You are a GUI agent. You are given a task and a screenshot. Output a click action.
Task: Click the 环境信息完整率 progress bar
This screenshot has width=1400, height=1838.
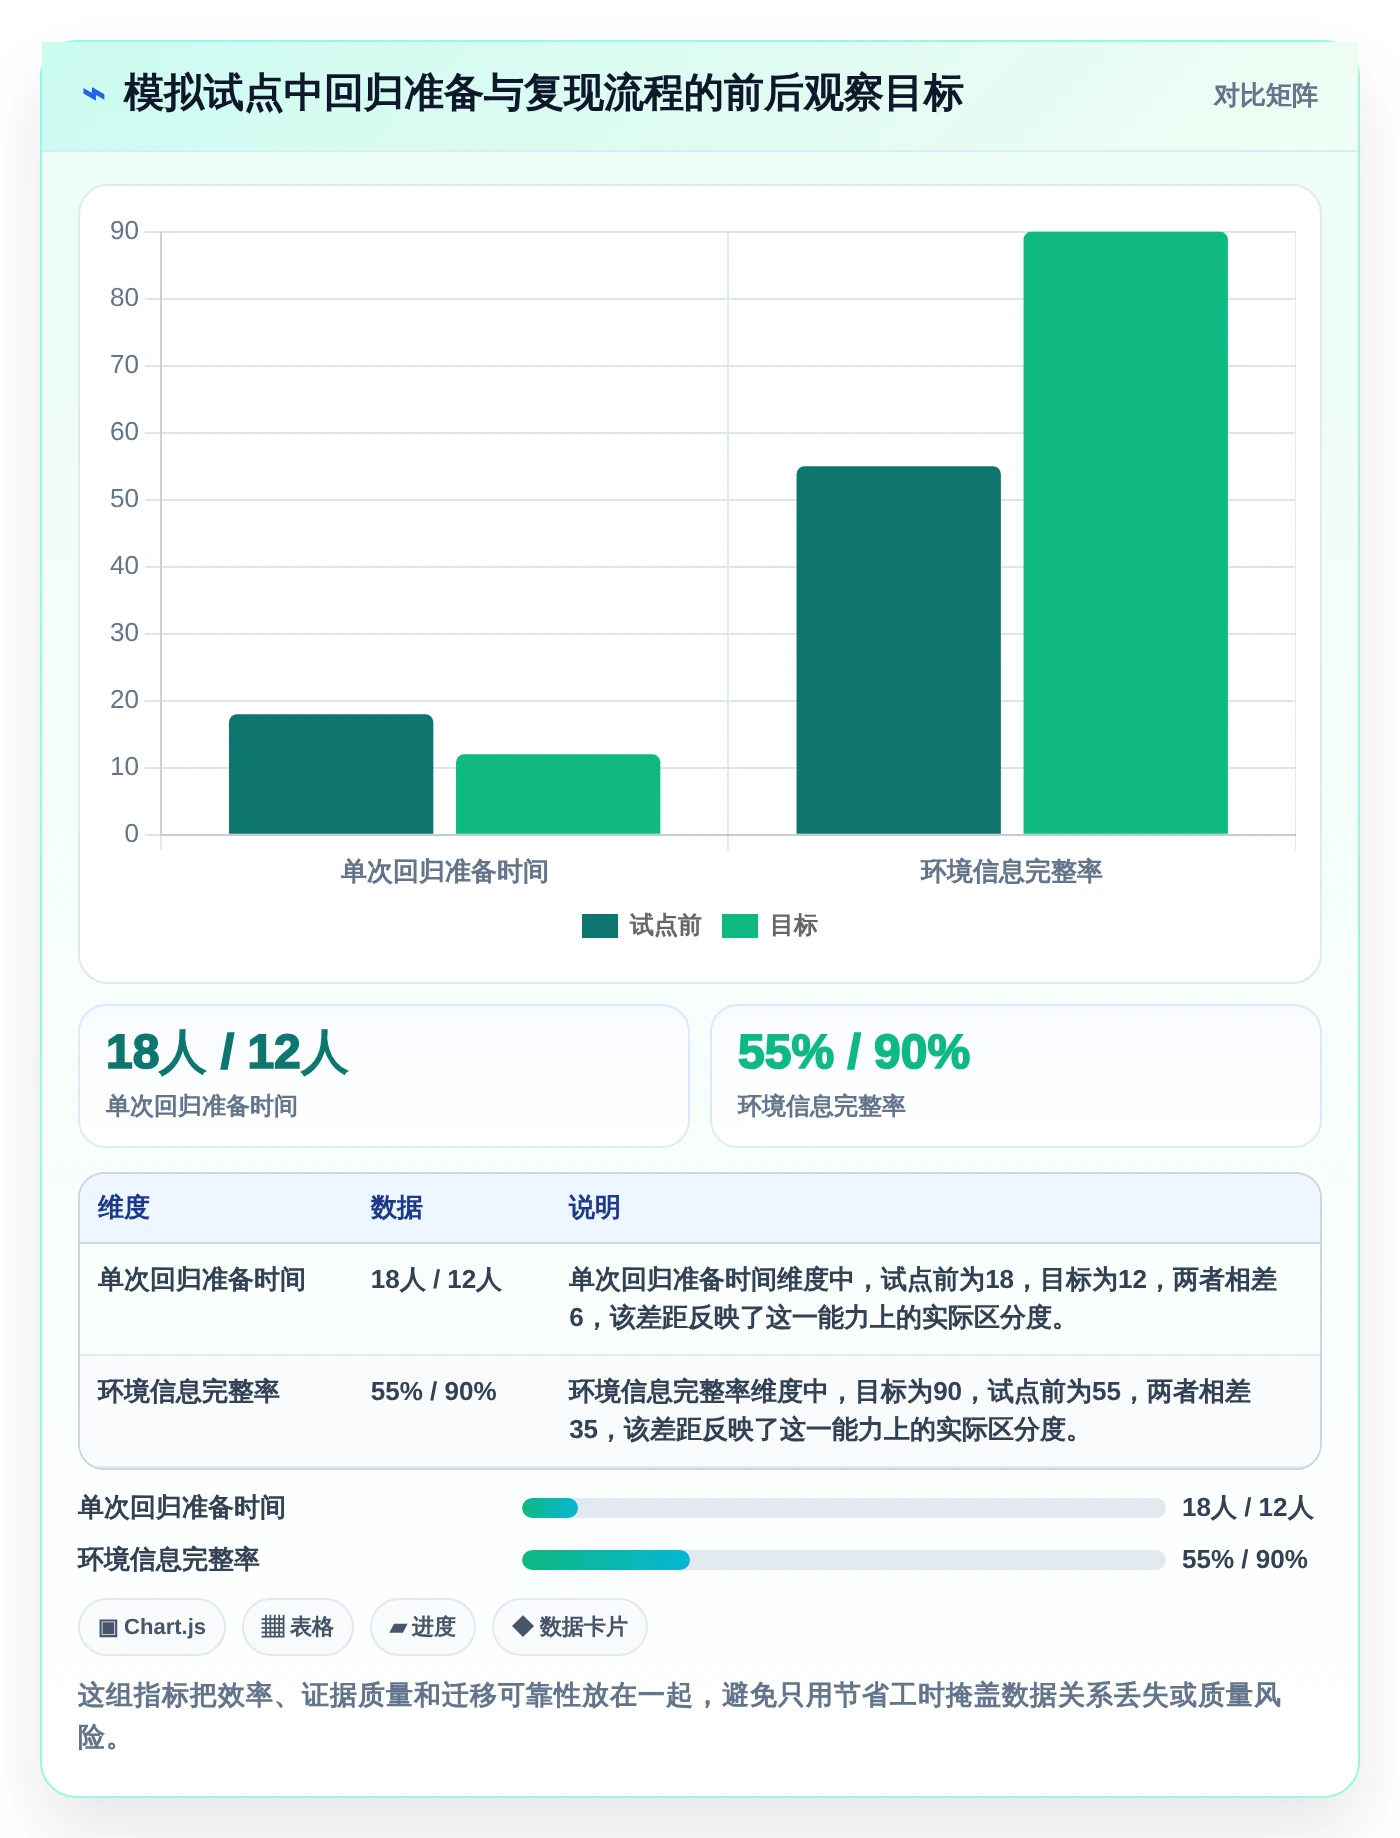[843, 1560]
